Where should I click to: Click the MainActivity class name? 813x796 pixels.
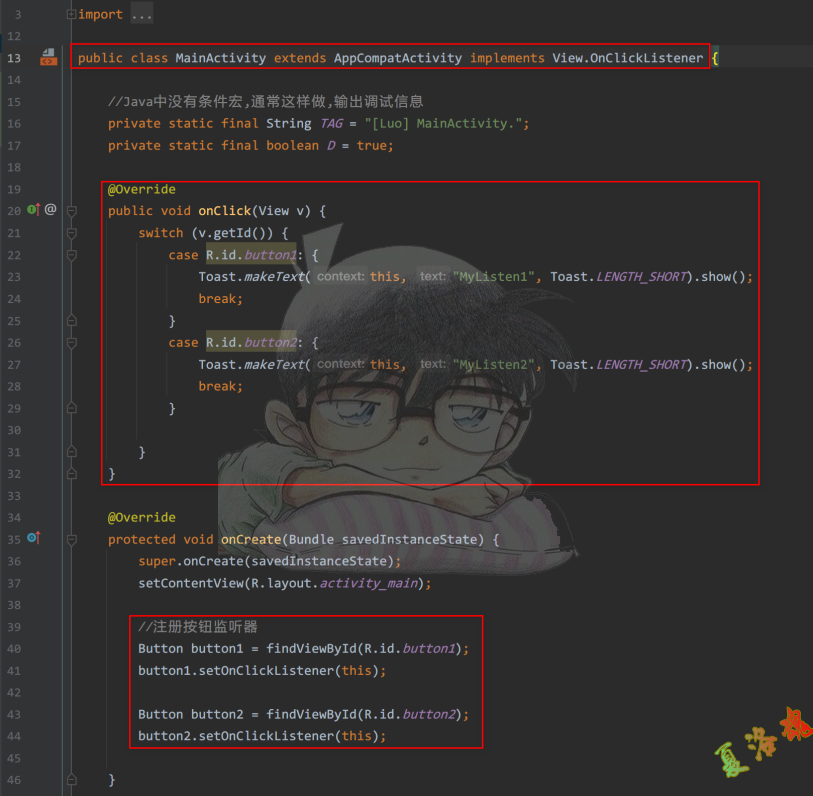click(x=220, y=58)
